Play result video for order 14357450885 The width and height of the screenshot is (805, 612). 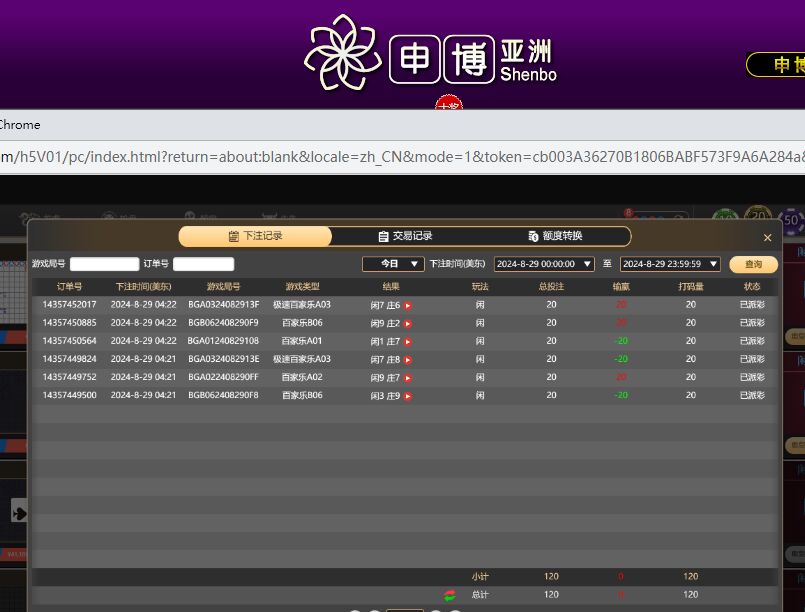(408, 324)
